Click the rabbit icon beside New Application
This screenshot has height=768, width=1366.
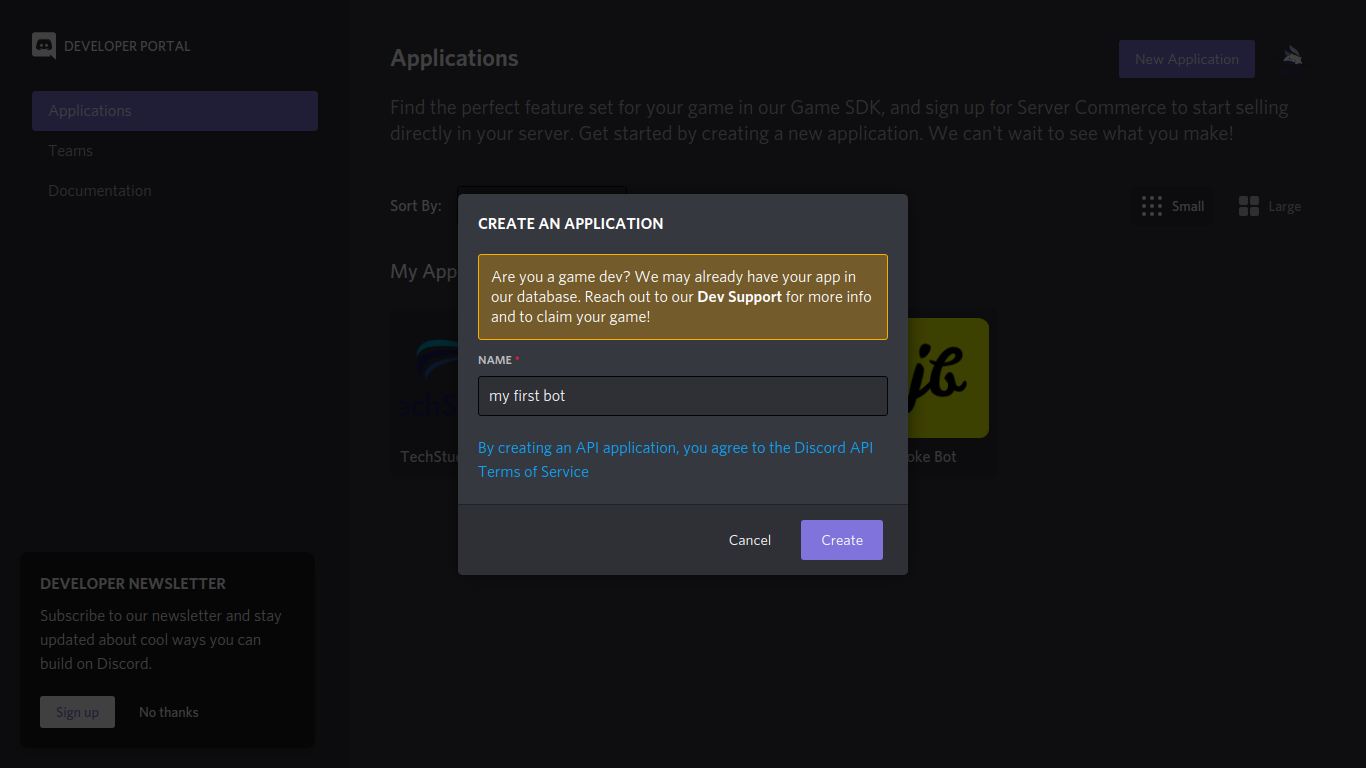(1292, 57)
